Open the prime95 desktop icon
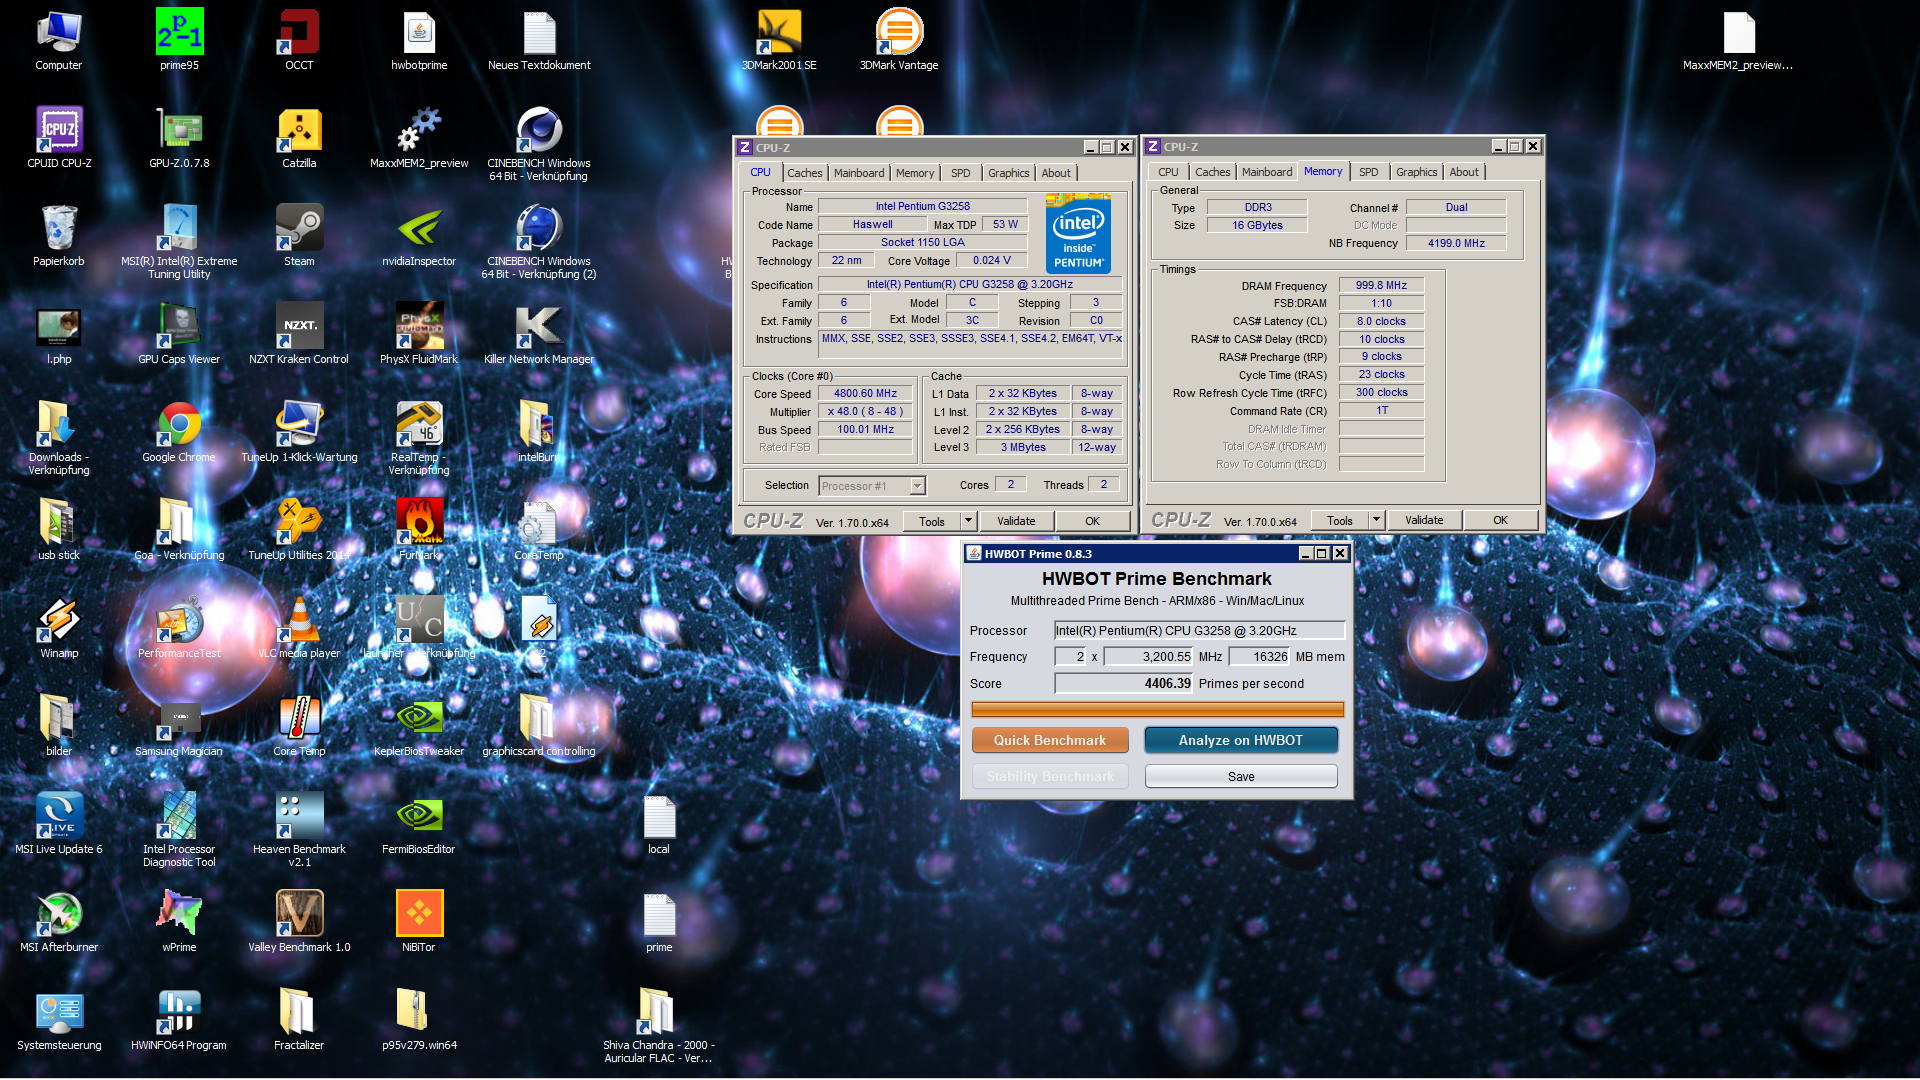This screenshot has height=1080, width=1920. coord(179,40)
